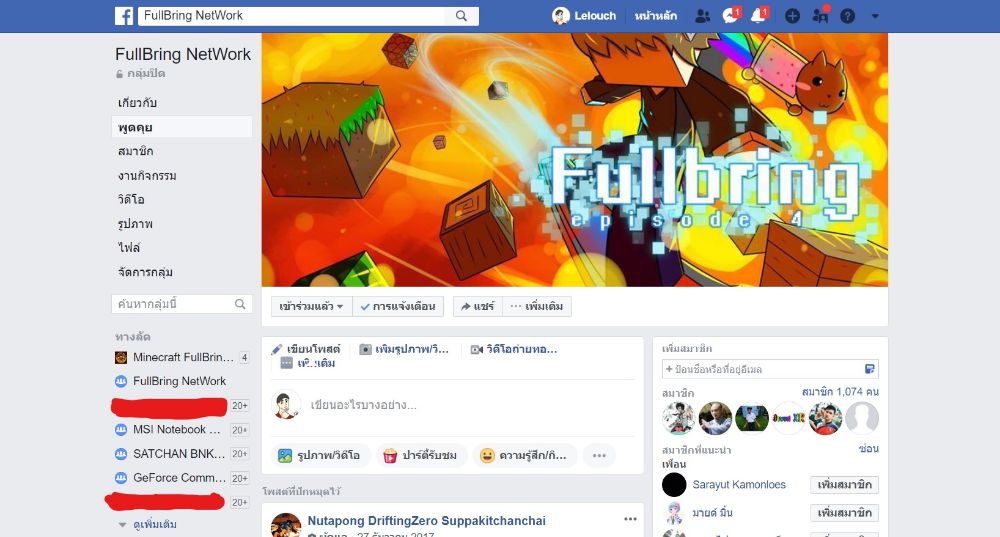This screenshot has height=537, width=1000.
Task: Open the ความรู้สึก feeling emoji option
Action: 524,455
